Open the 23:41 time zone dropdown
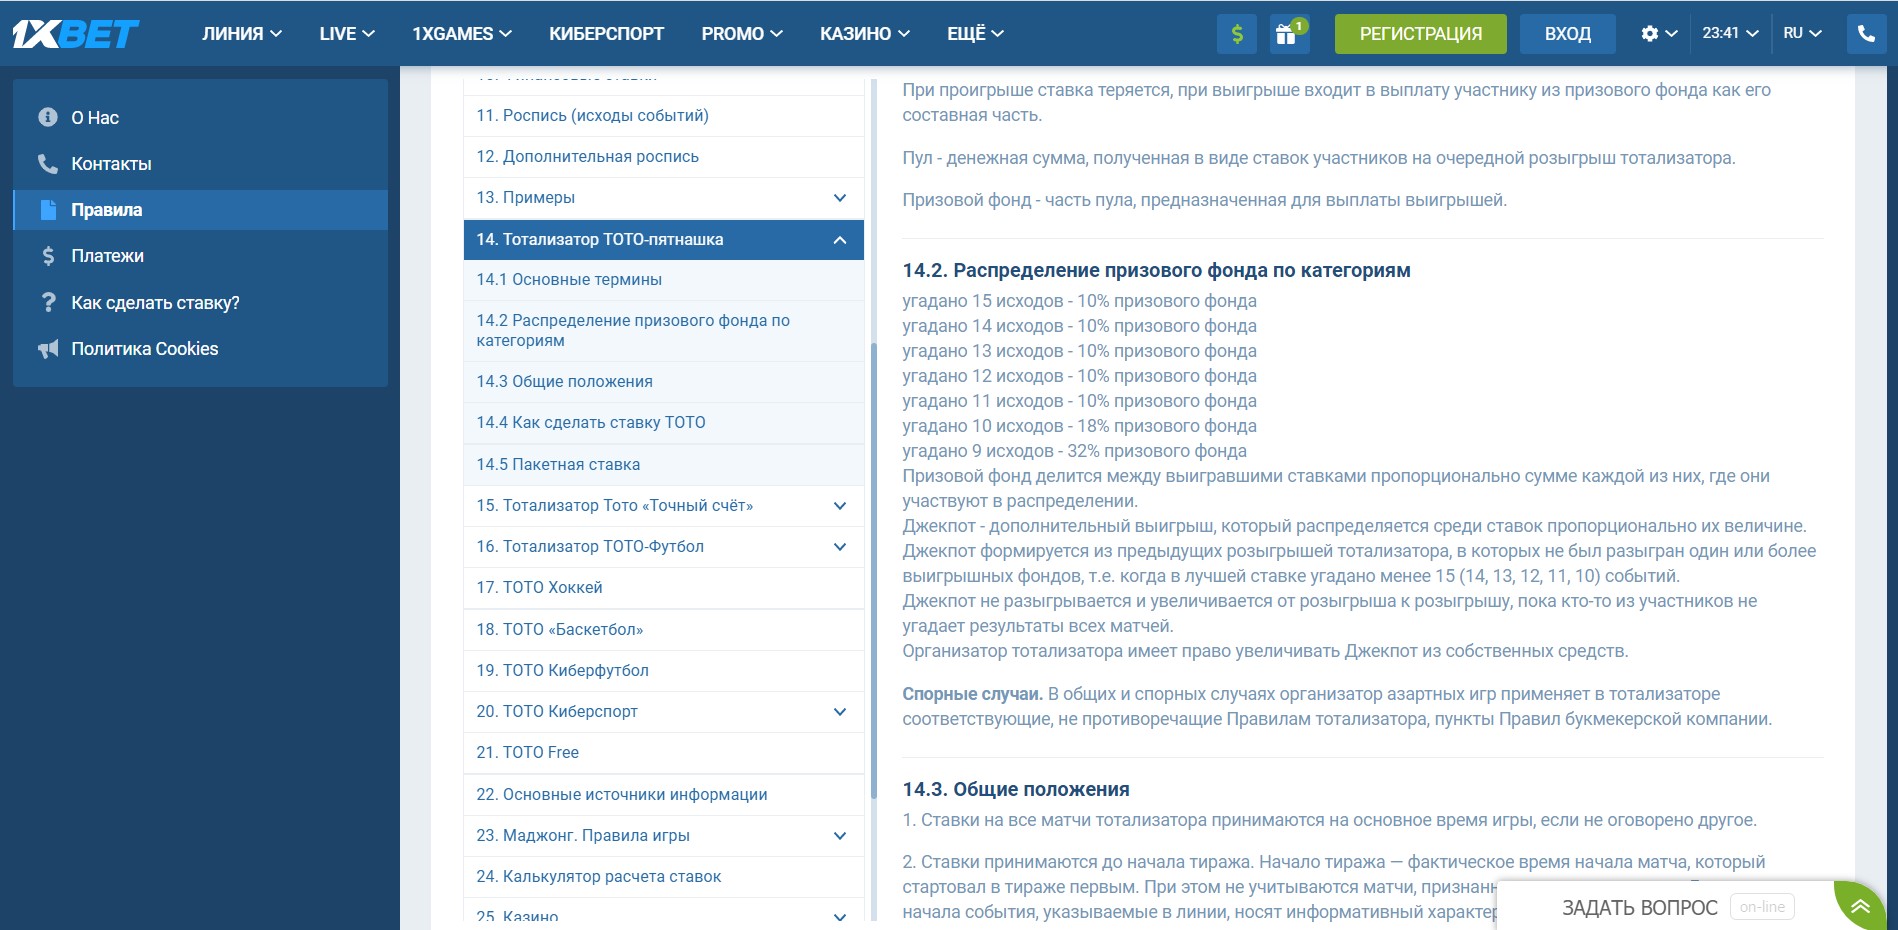Viewport: 1898px width, 930px height. (x=1730, y=34)
